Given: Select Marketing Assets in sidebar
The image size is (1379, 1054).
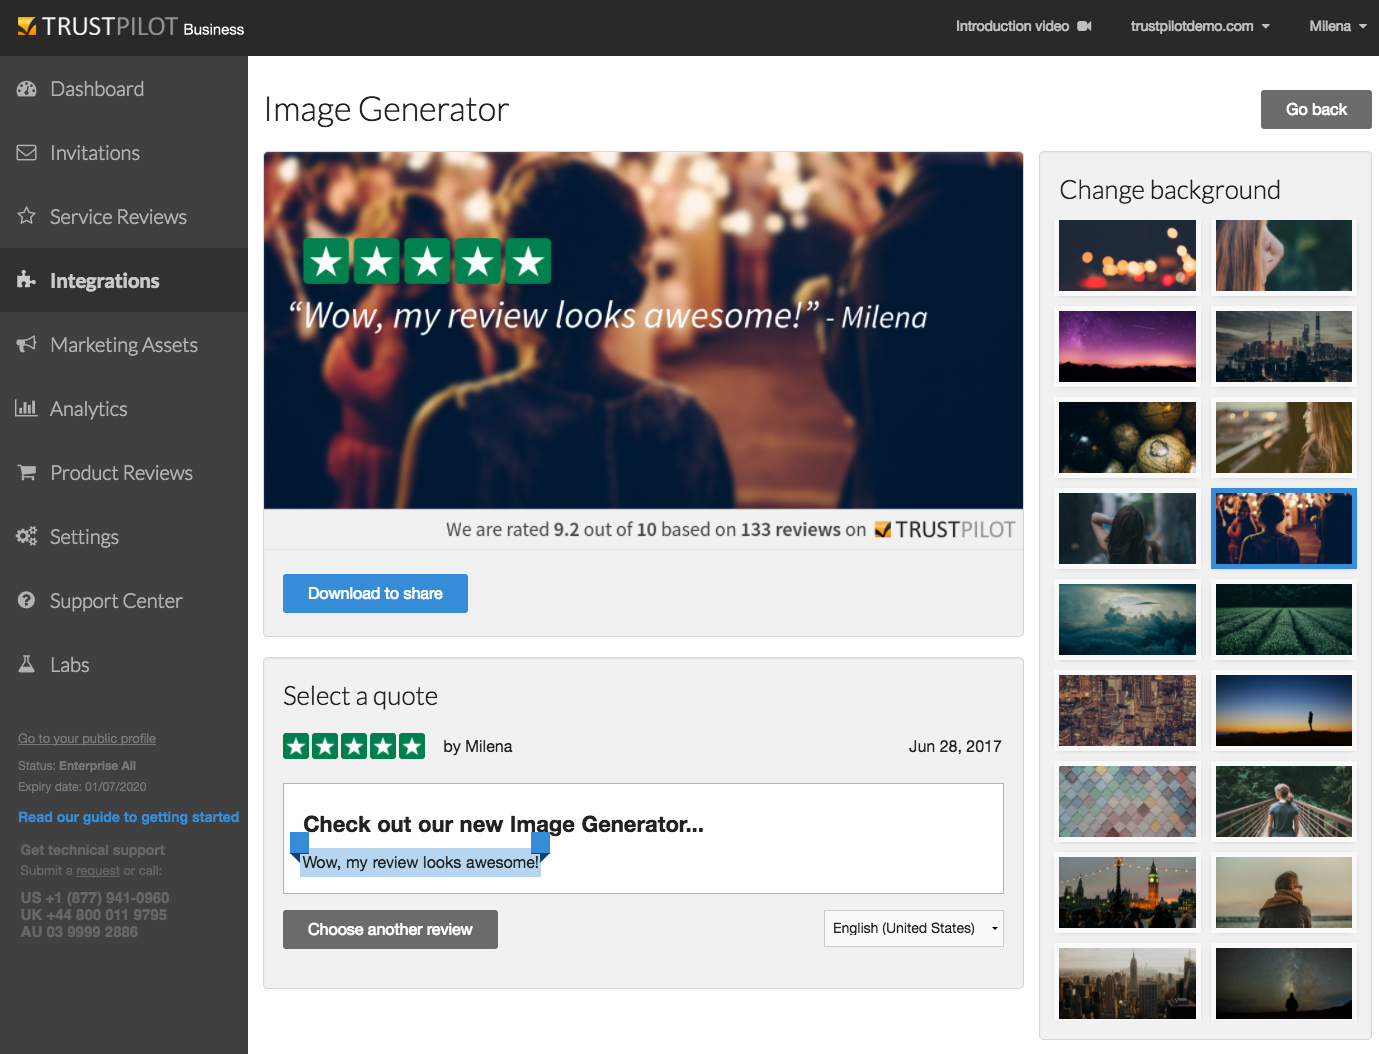Looking at the screenshot, I should (124, 345).
